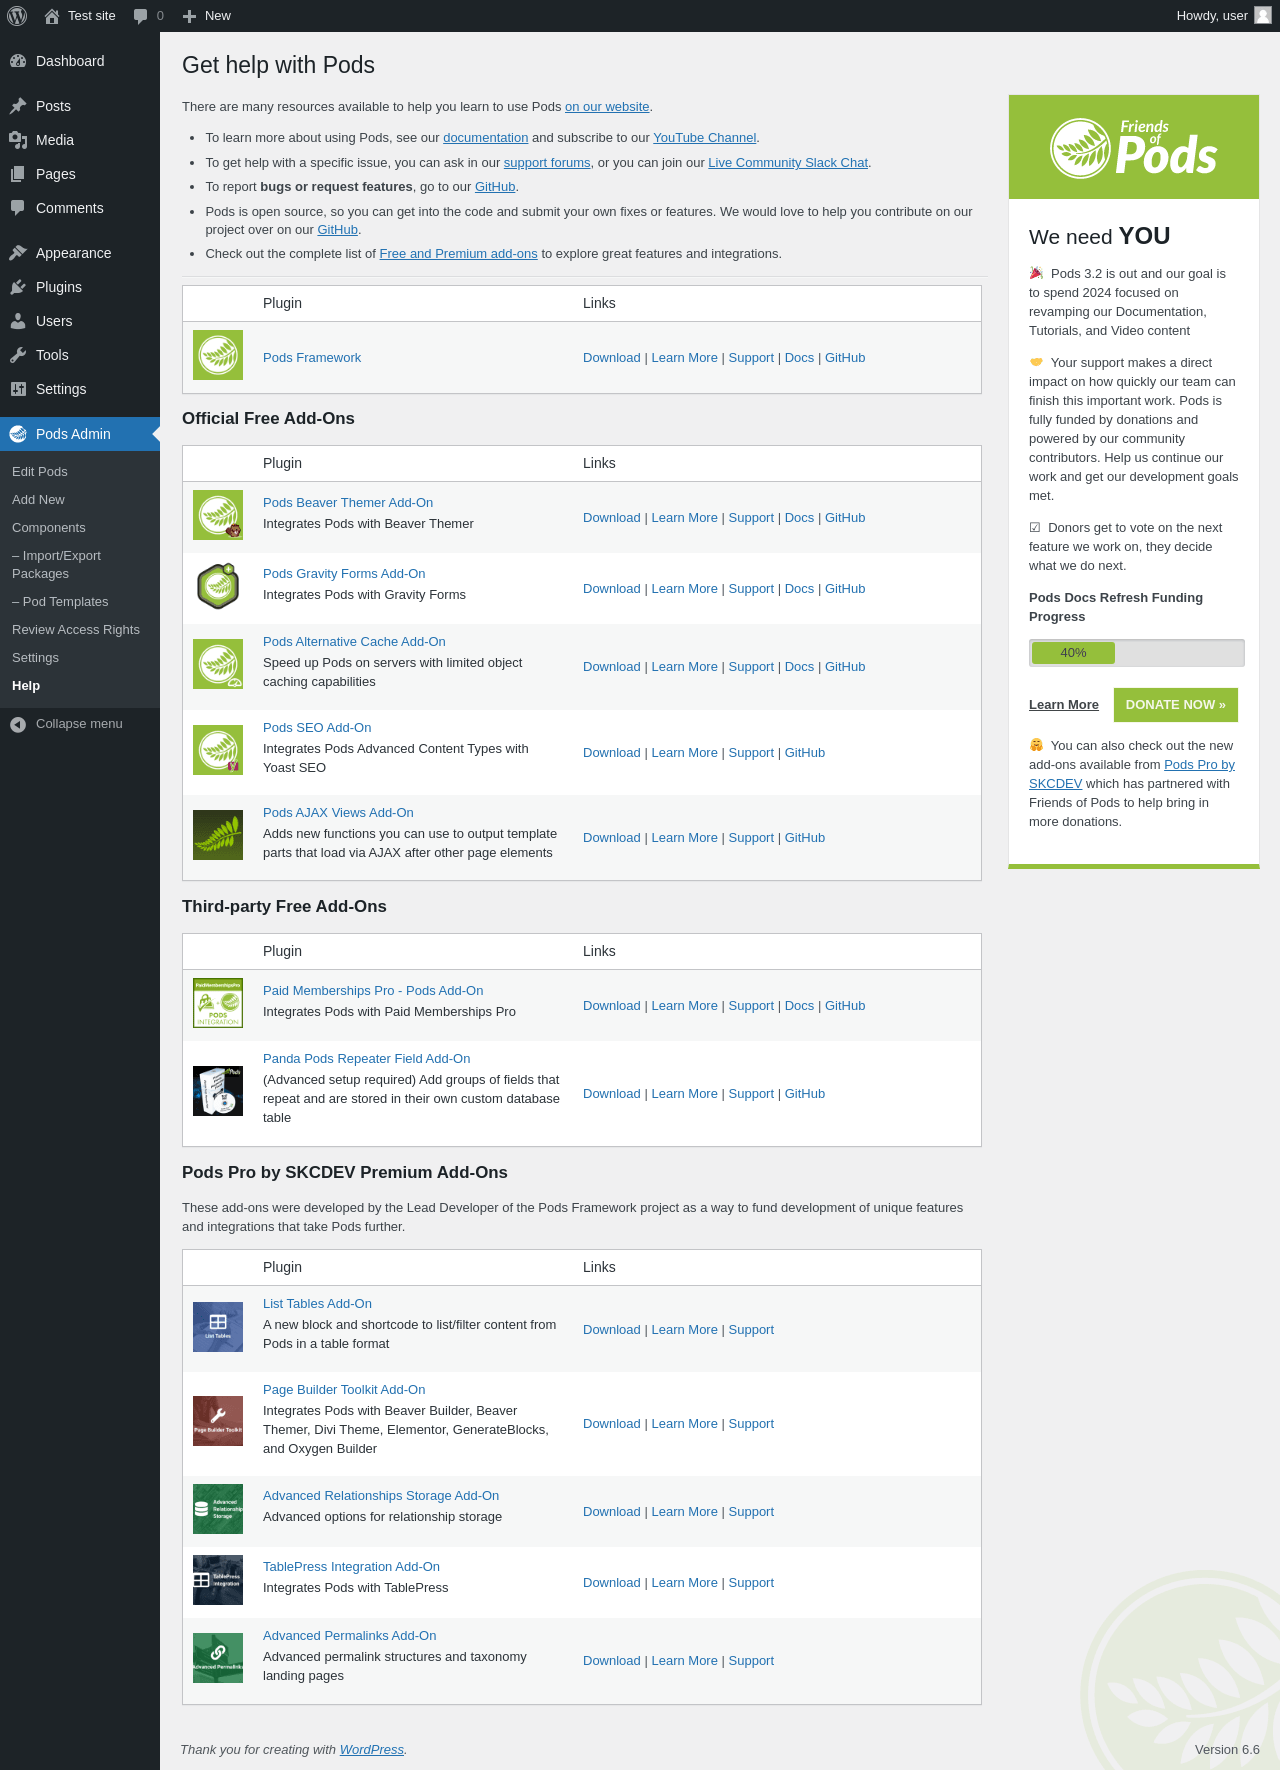The width and height of the screenshot is (1280, 1770).
Task: Click the WordPress link in footer
Action: click(372, 1750)
